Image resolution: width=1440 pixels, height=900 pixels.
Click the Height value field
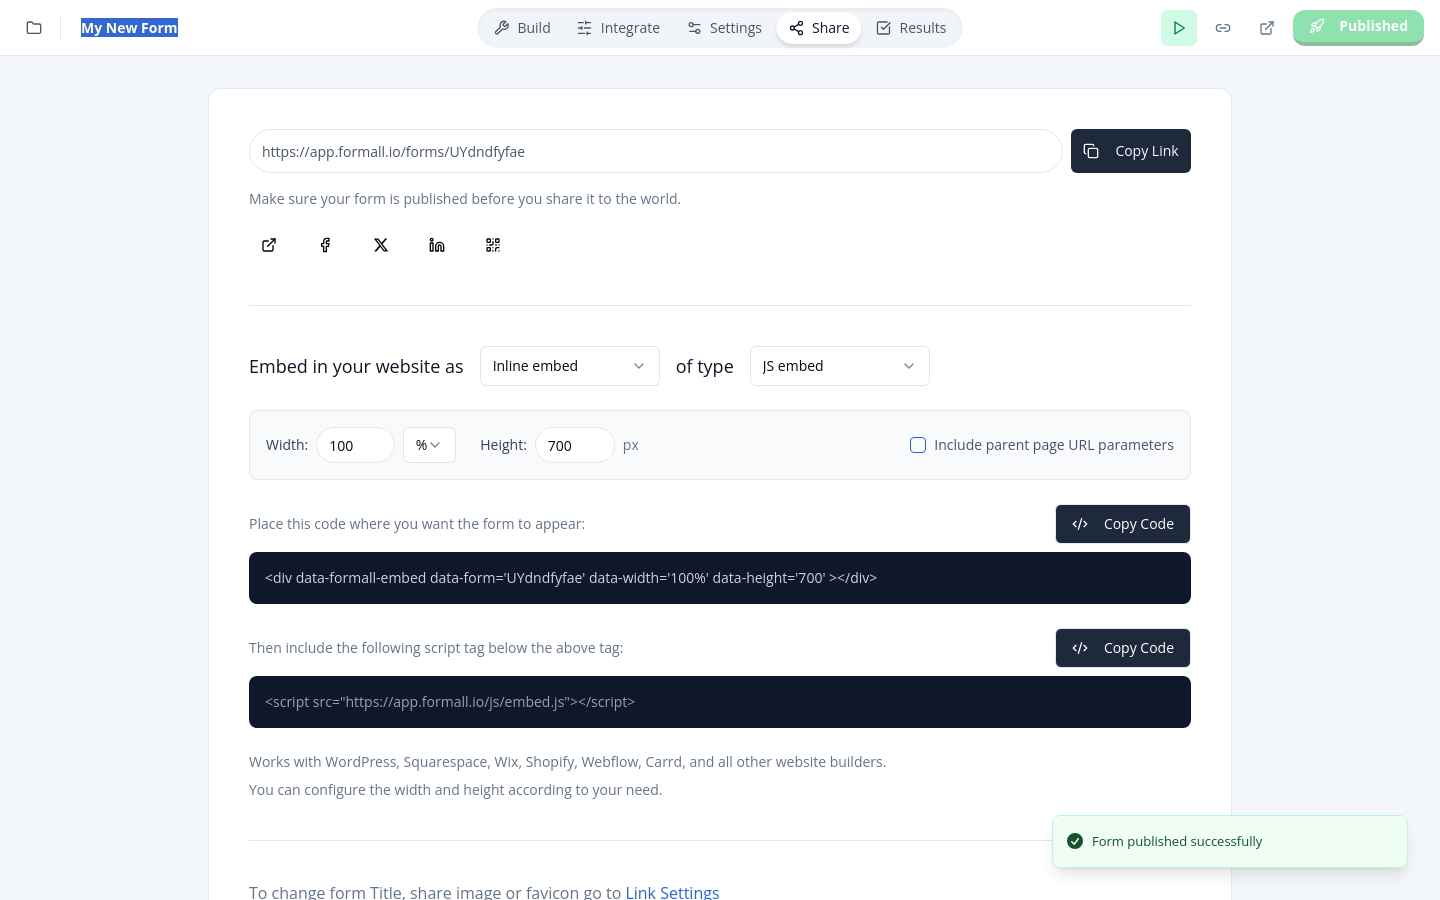click(575, 445)
